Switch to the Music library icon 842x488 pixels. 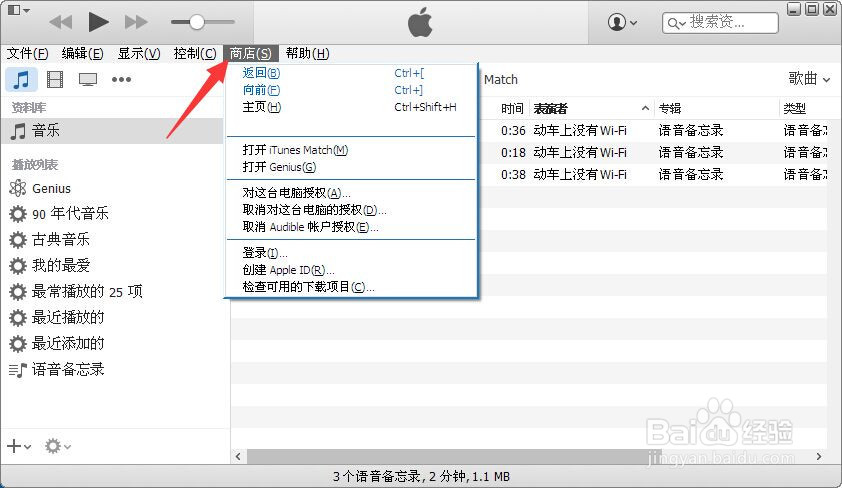tap(21, 79)
